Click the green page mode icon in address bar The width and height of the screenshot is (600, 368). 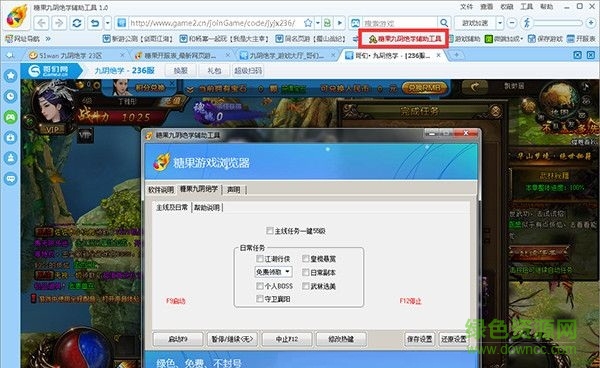coord(328,23)
